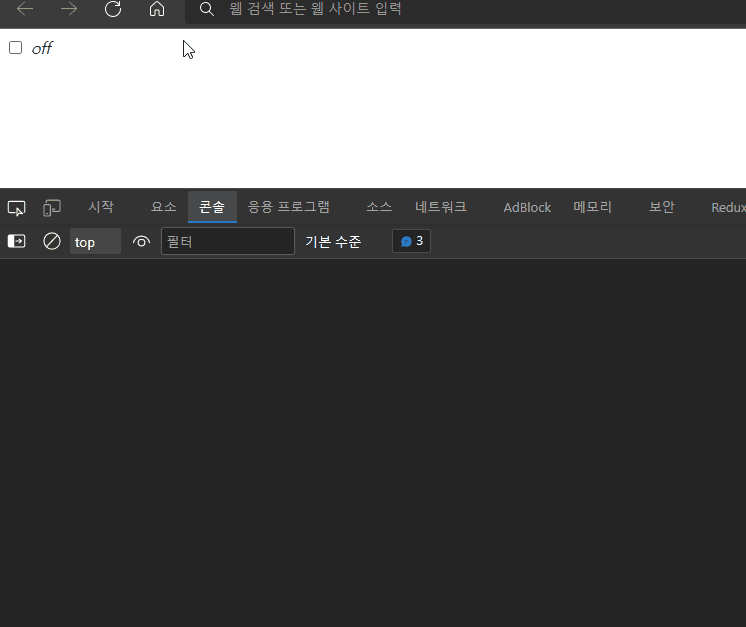This screenshot has height=627, width=746.
Task: Click the browser forward arrow
Action: (x=69, y=9)
